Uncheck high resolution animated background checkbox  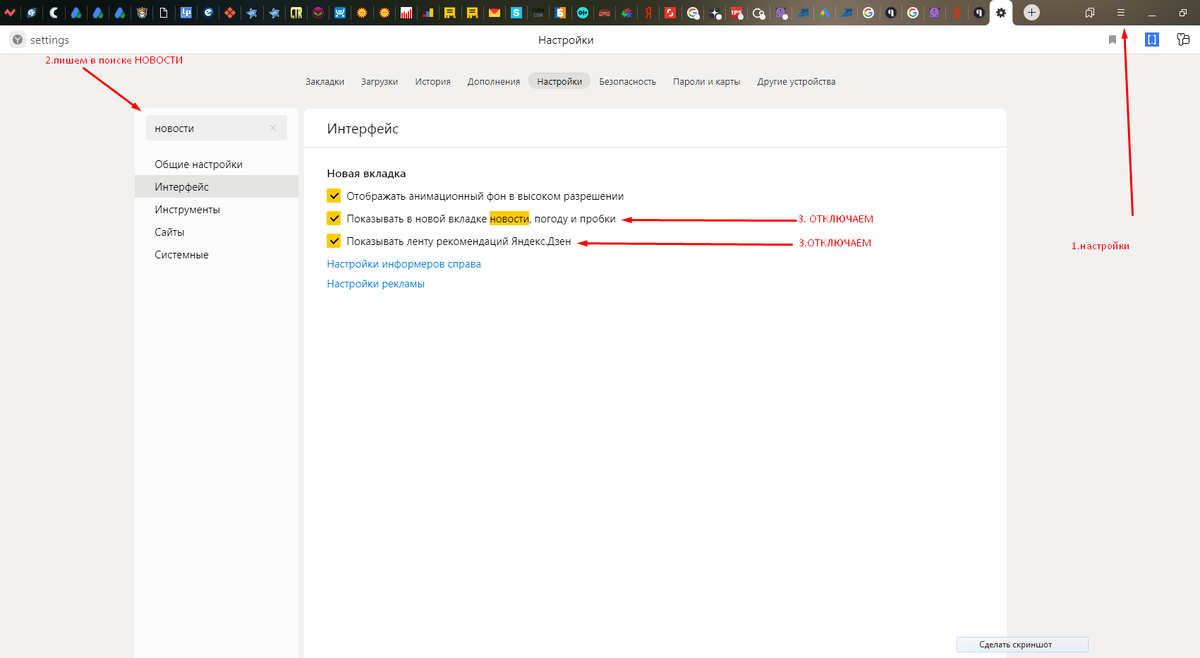pyautogui.click(x=334, y=196)
